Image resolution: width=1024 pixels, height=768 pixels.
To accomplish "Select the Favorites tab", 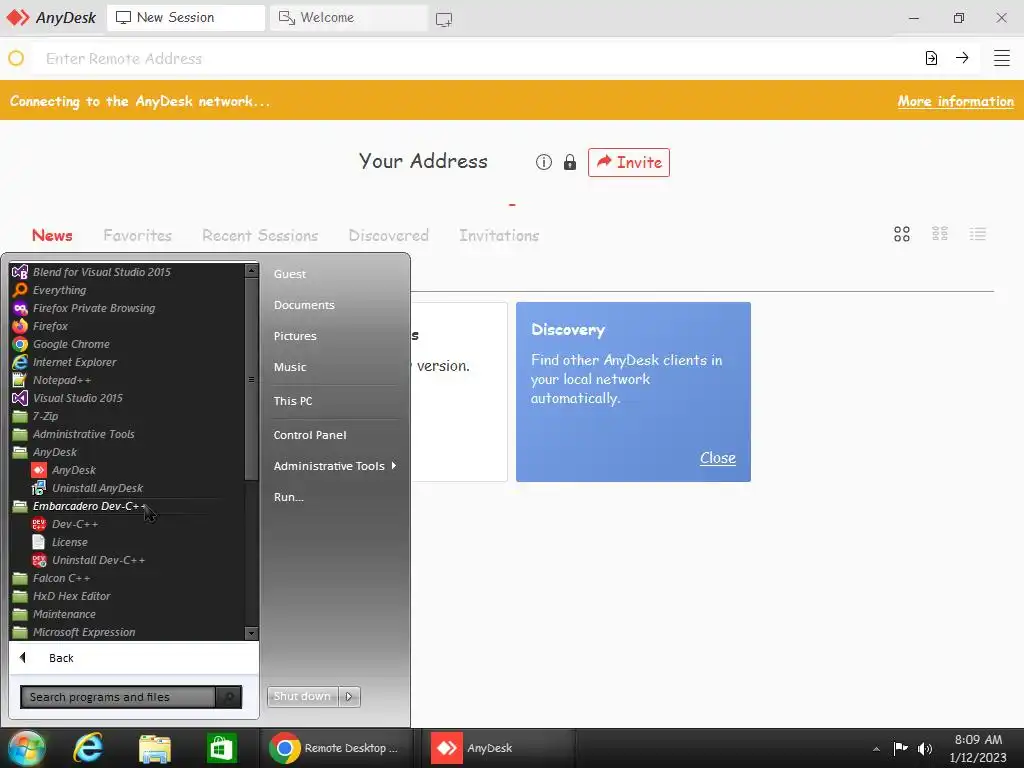I will (x=137, y=235).
